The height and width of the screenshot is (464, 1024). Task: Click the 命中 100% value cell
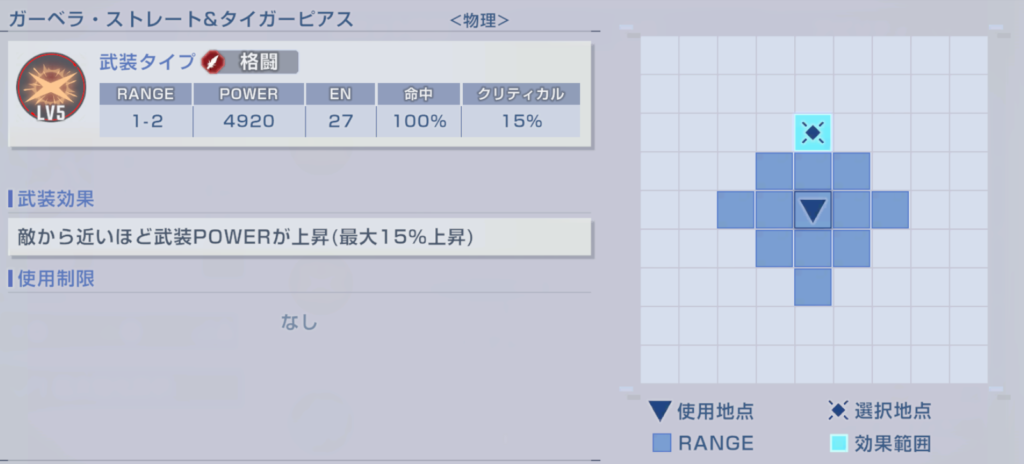(418, 122)
